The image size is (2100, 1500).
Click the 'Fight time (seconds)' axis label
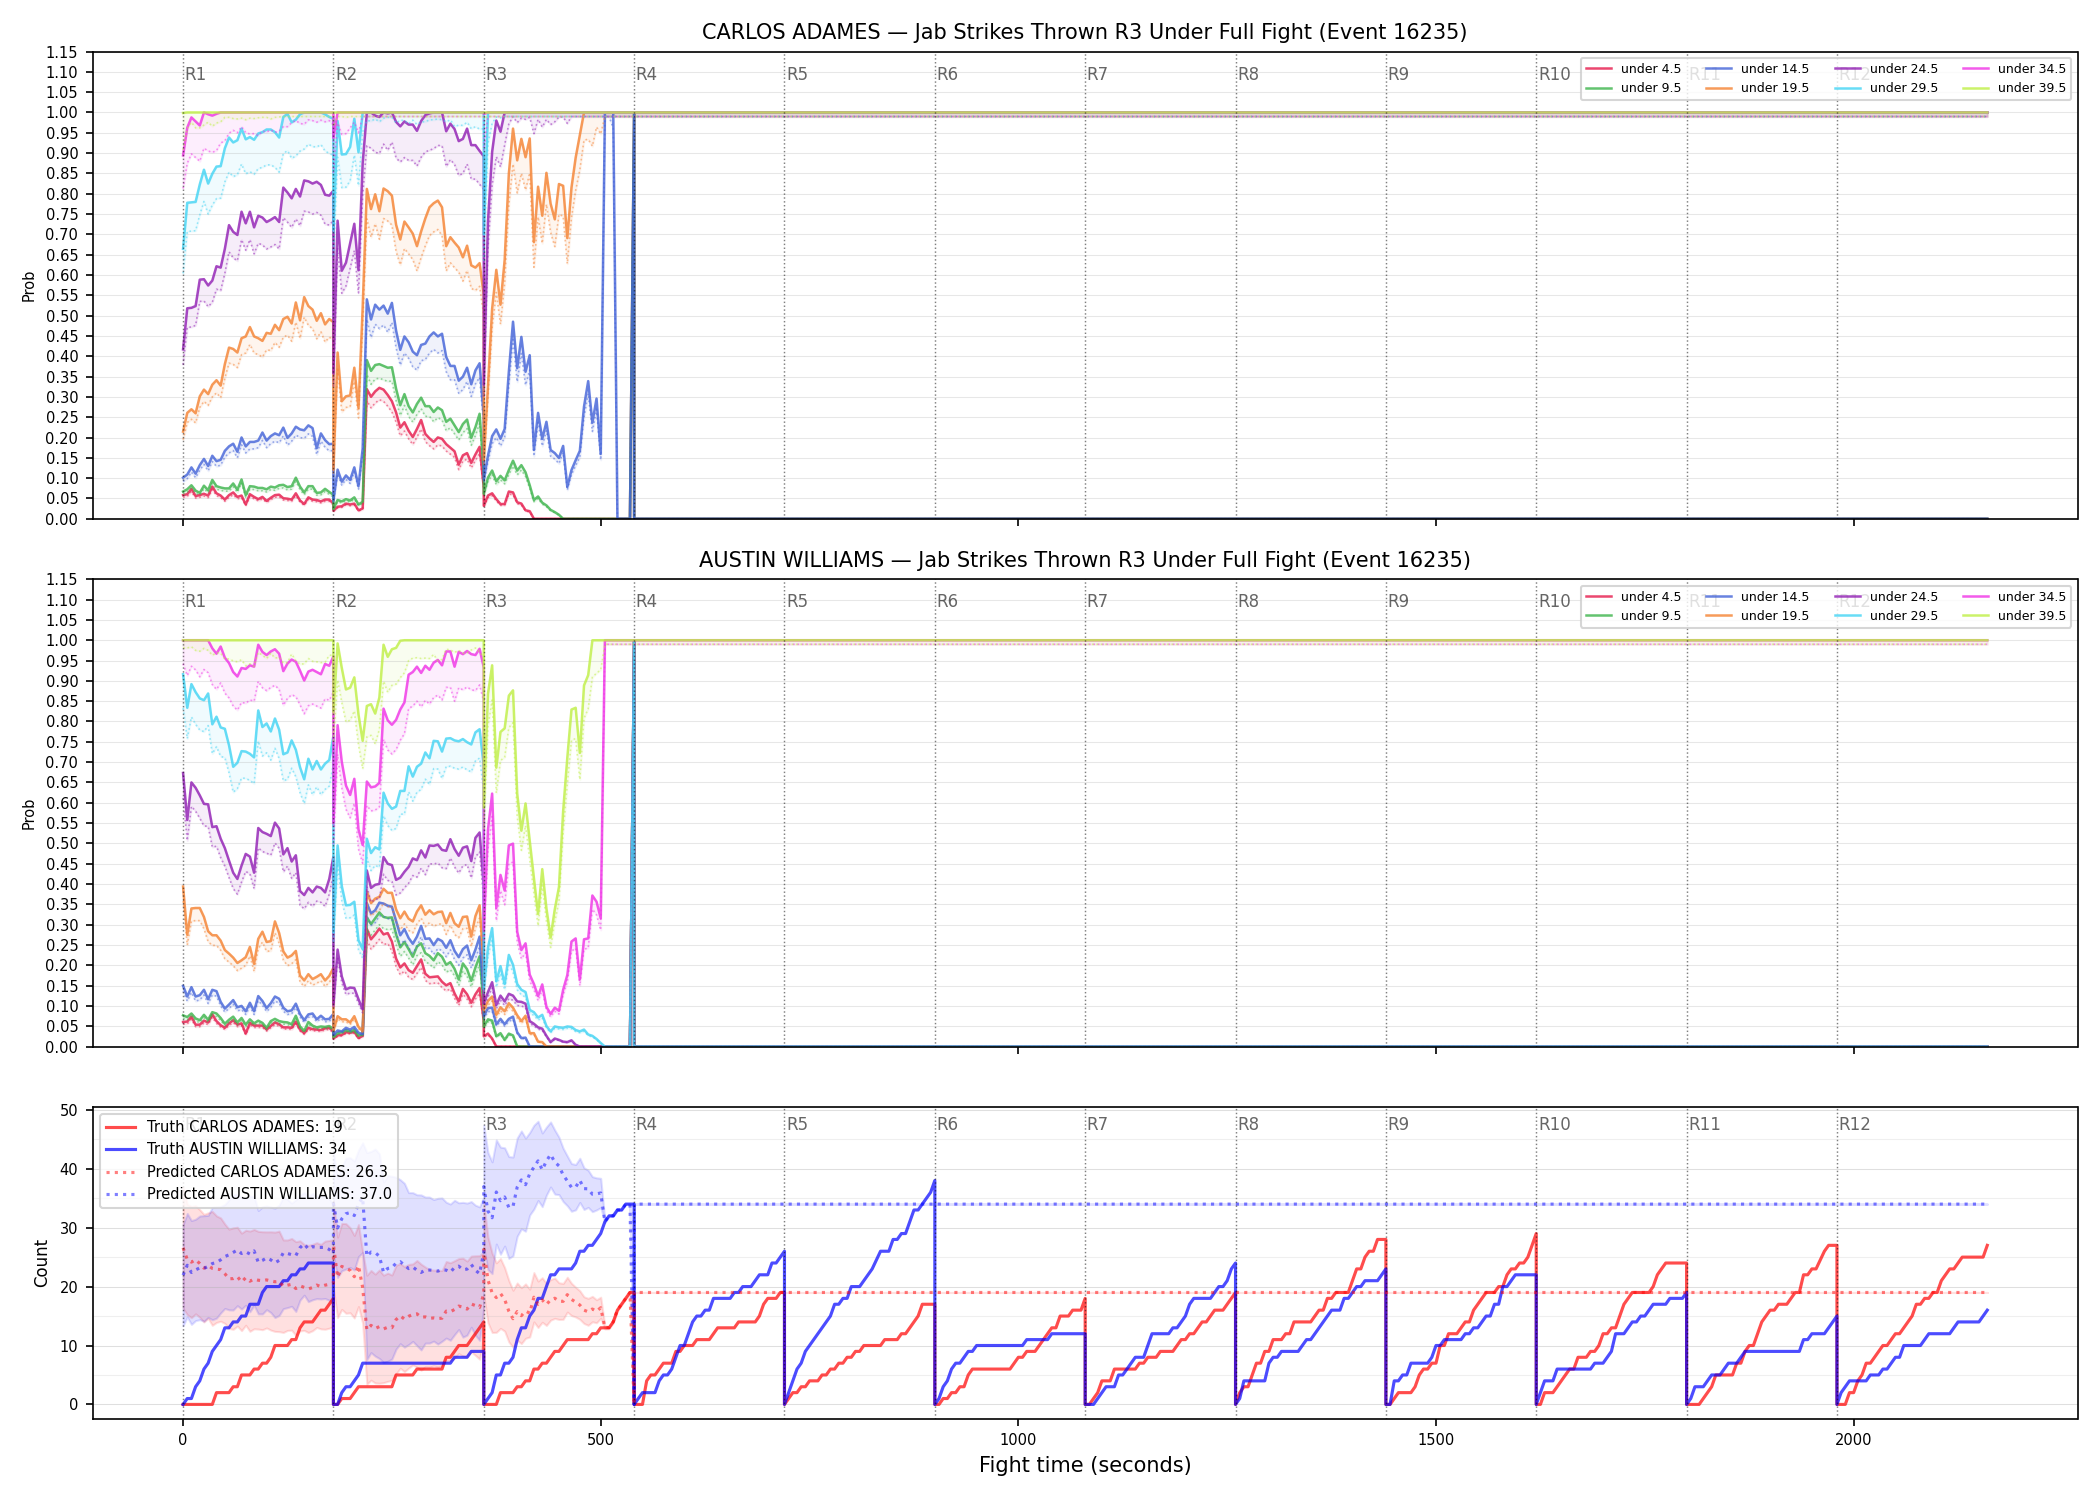point(1085,1465)
